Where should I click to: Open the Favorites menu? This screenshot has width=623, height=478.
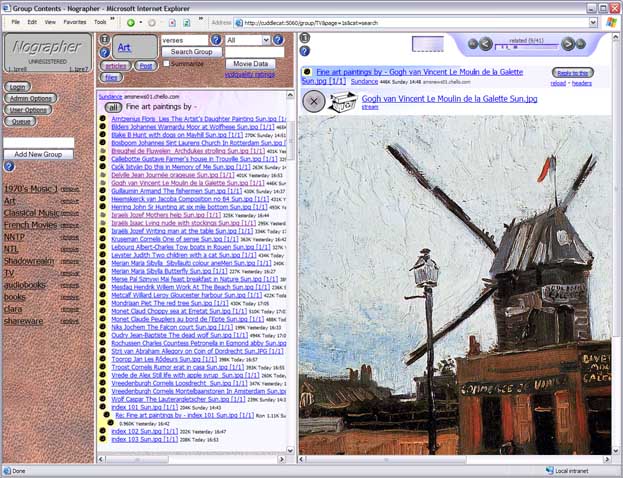tap(75, 22)
